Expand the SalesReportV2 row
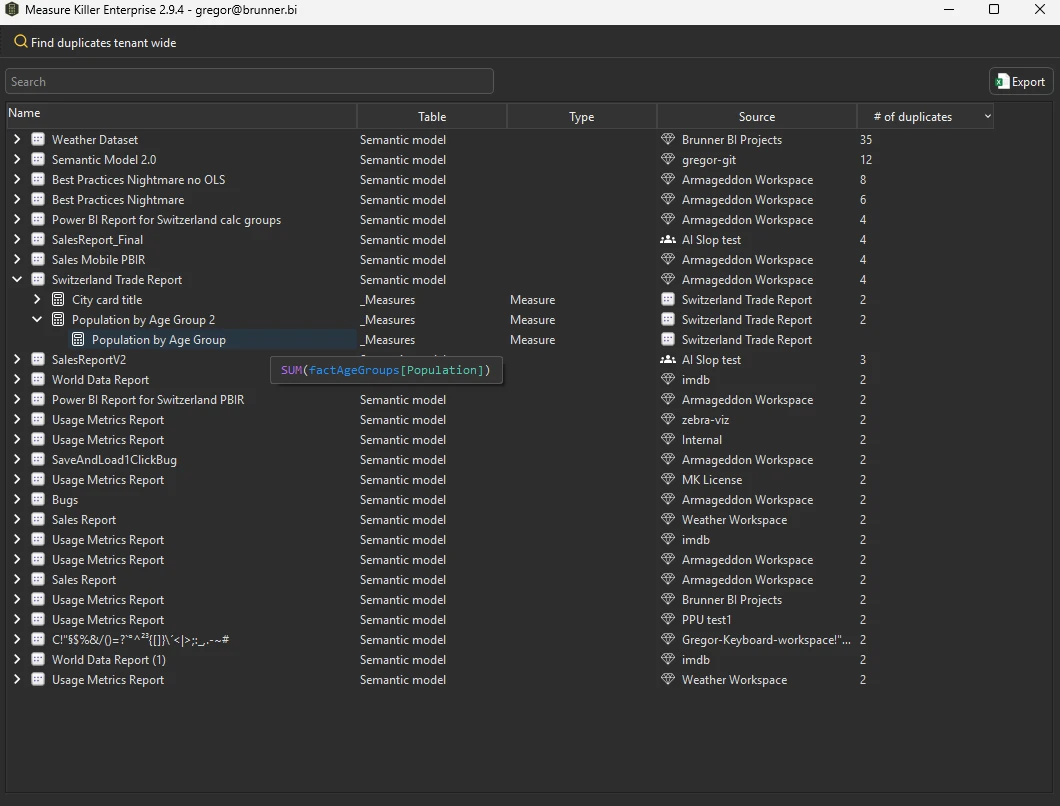 pyautogui.click(x=17, y=360)
